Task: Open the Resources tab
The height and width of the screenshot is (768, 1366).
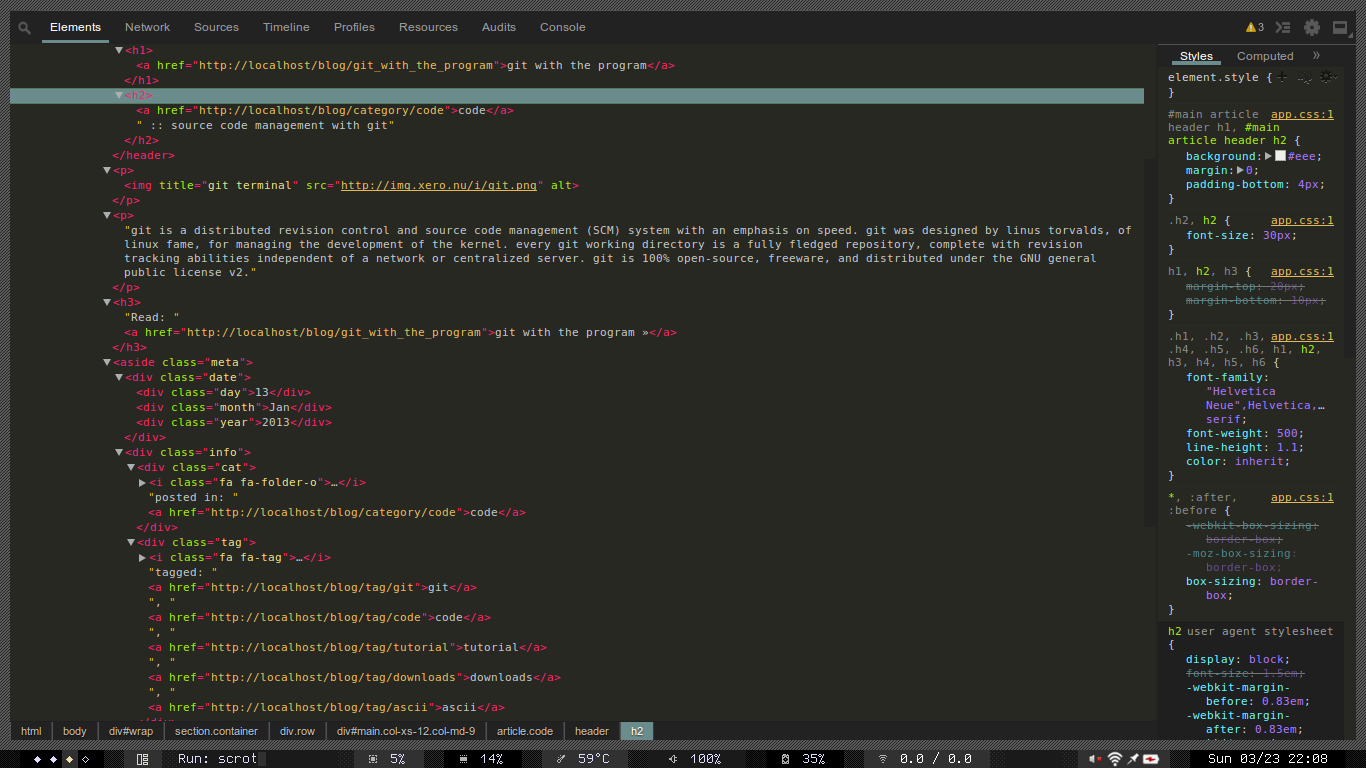Action: (x=428, y=27)
